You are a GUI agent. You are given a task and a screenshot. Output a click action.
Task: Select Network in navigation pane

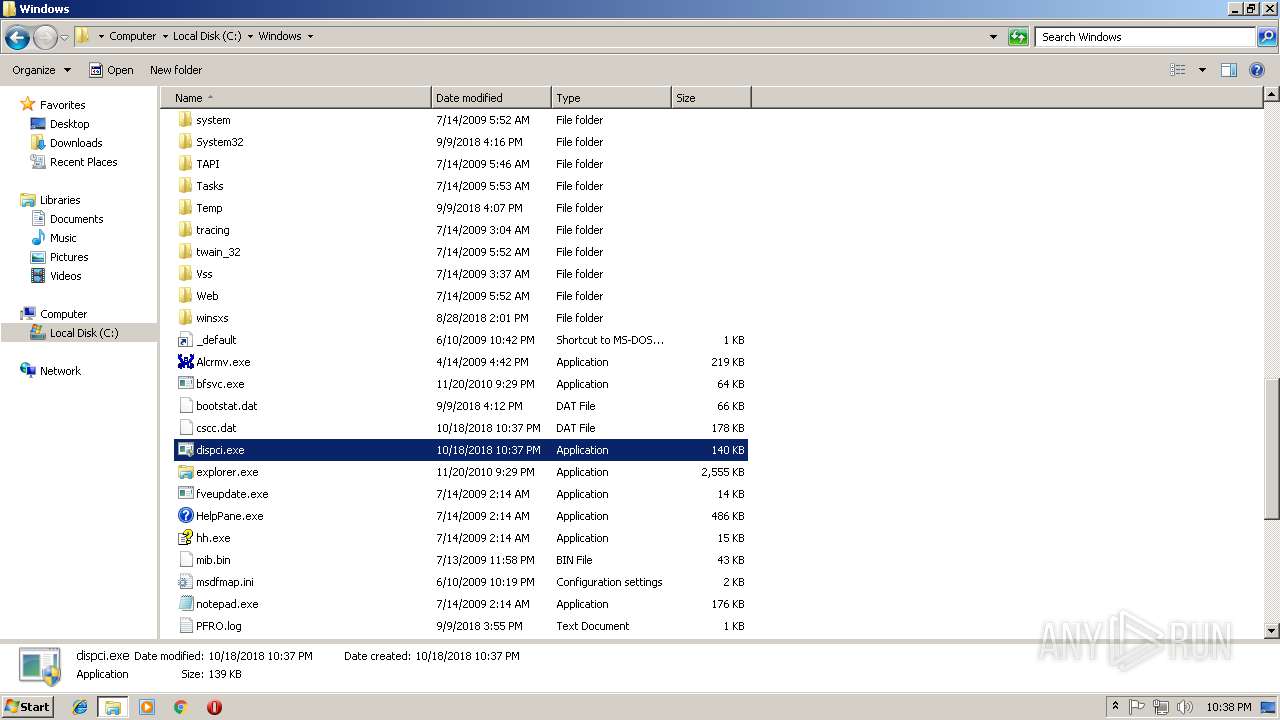(x=60, y=371)
